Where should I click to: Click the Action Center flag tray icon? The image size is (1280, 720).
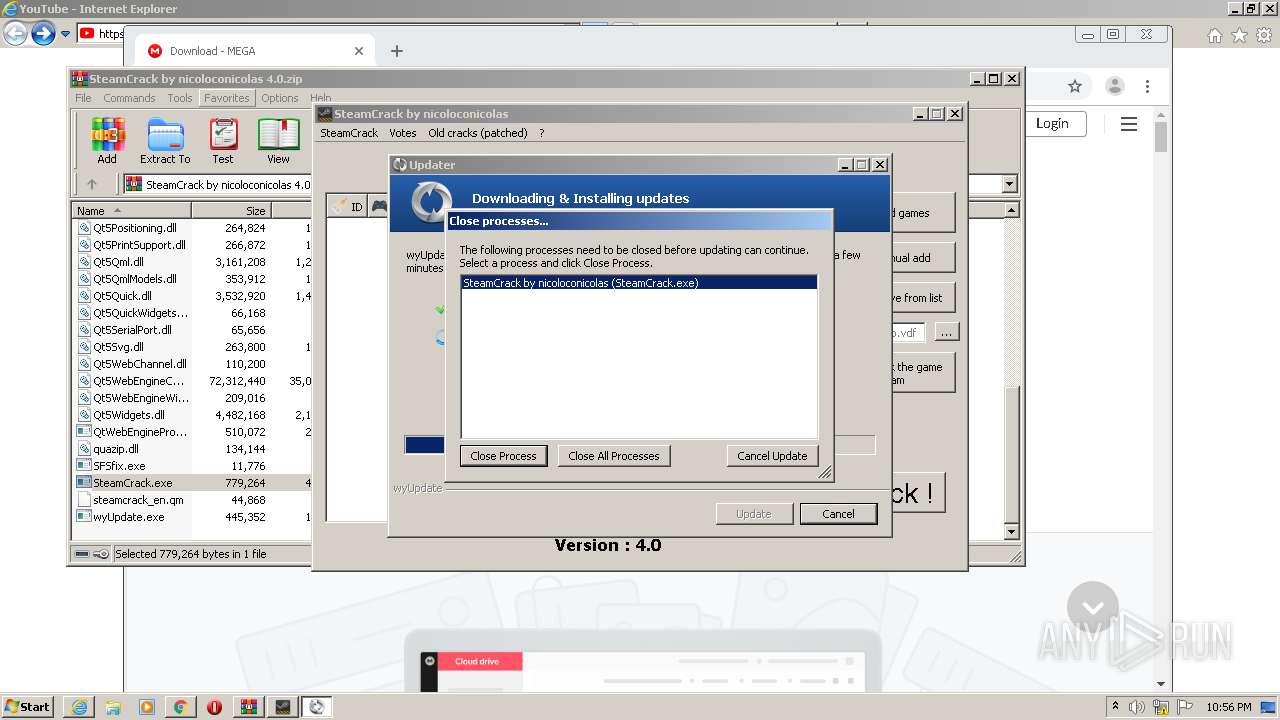1185,707
